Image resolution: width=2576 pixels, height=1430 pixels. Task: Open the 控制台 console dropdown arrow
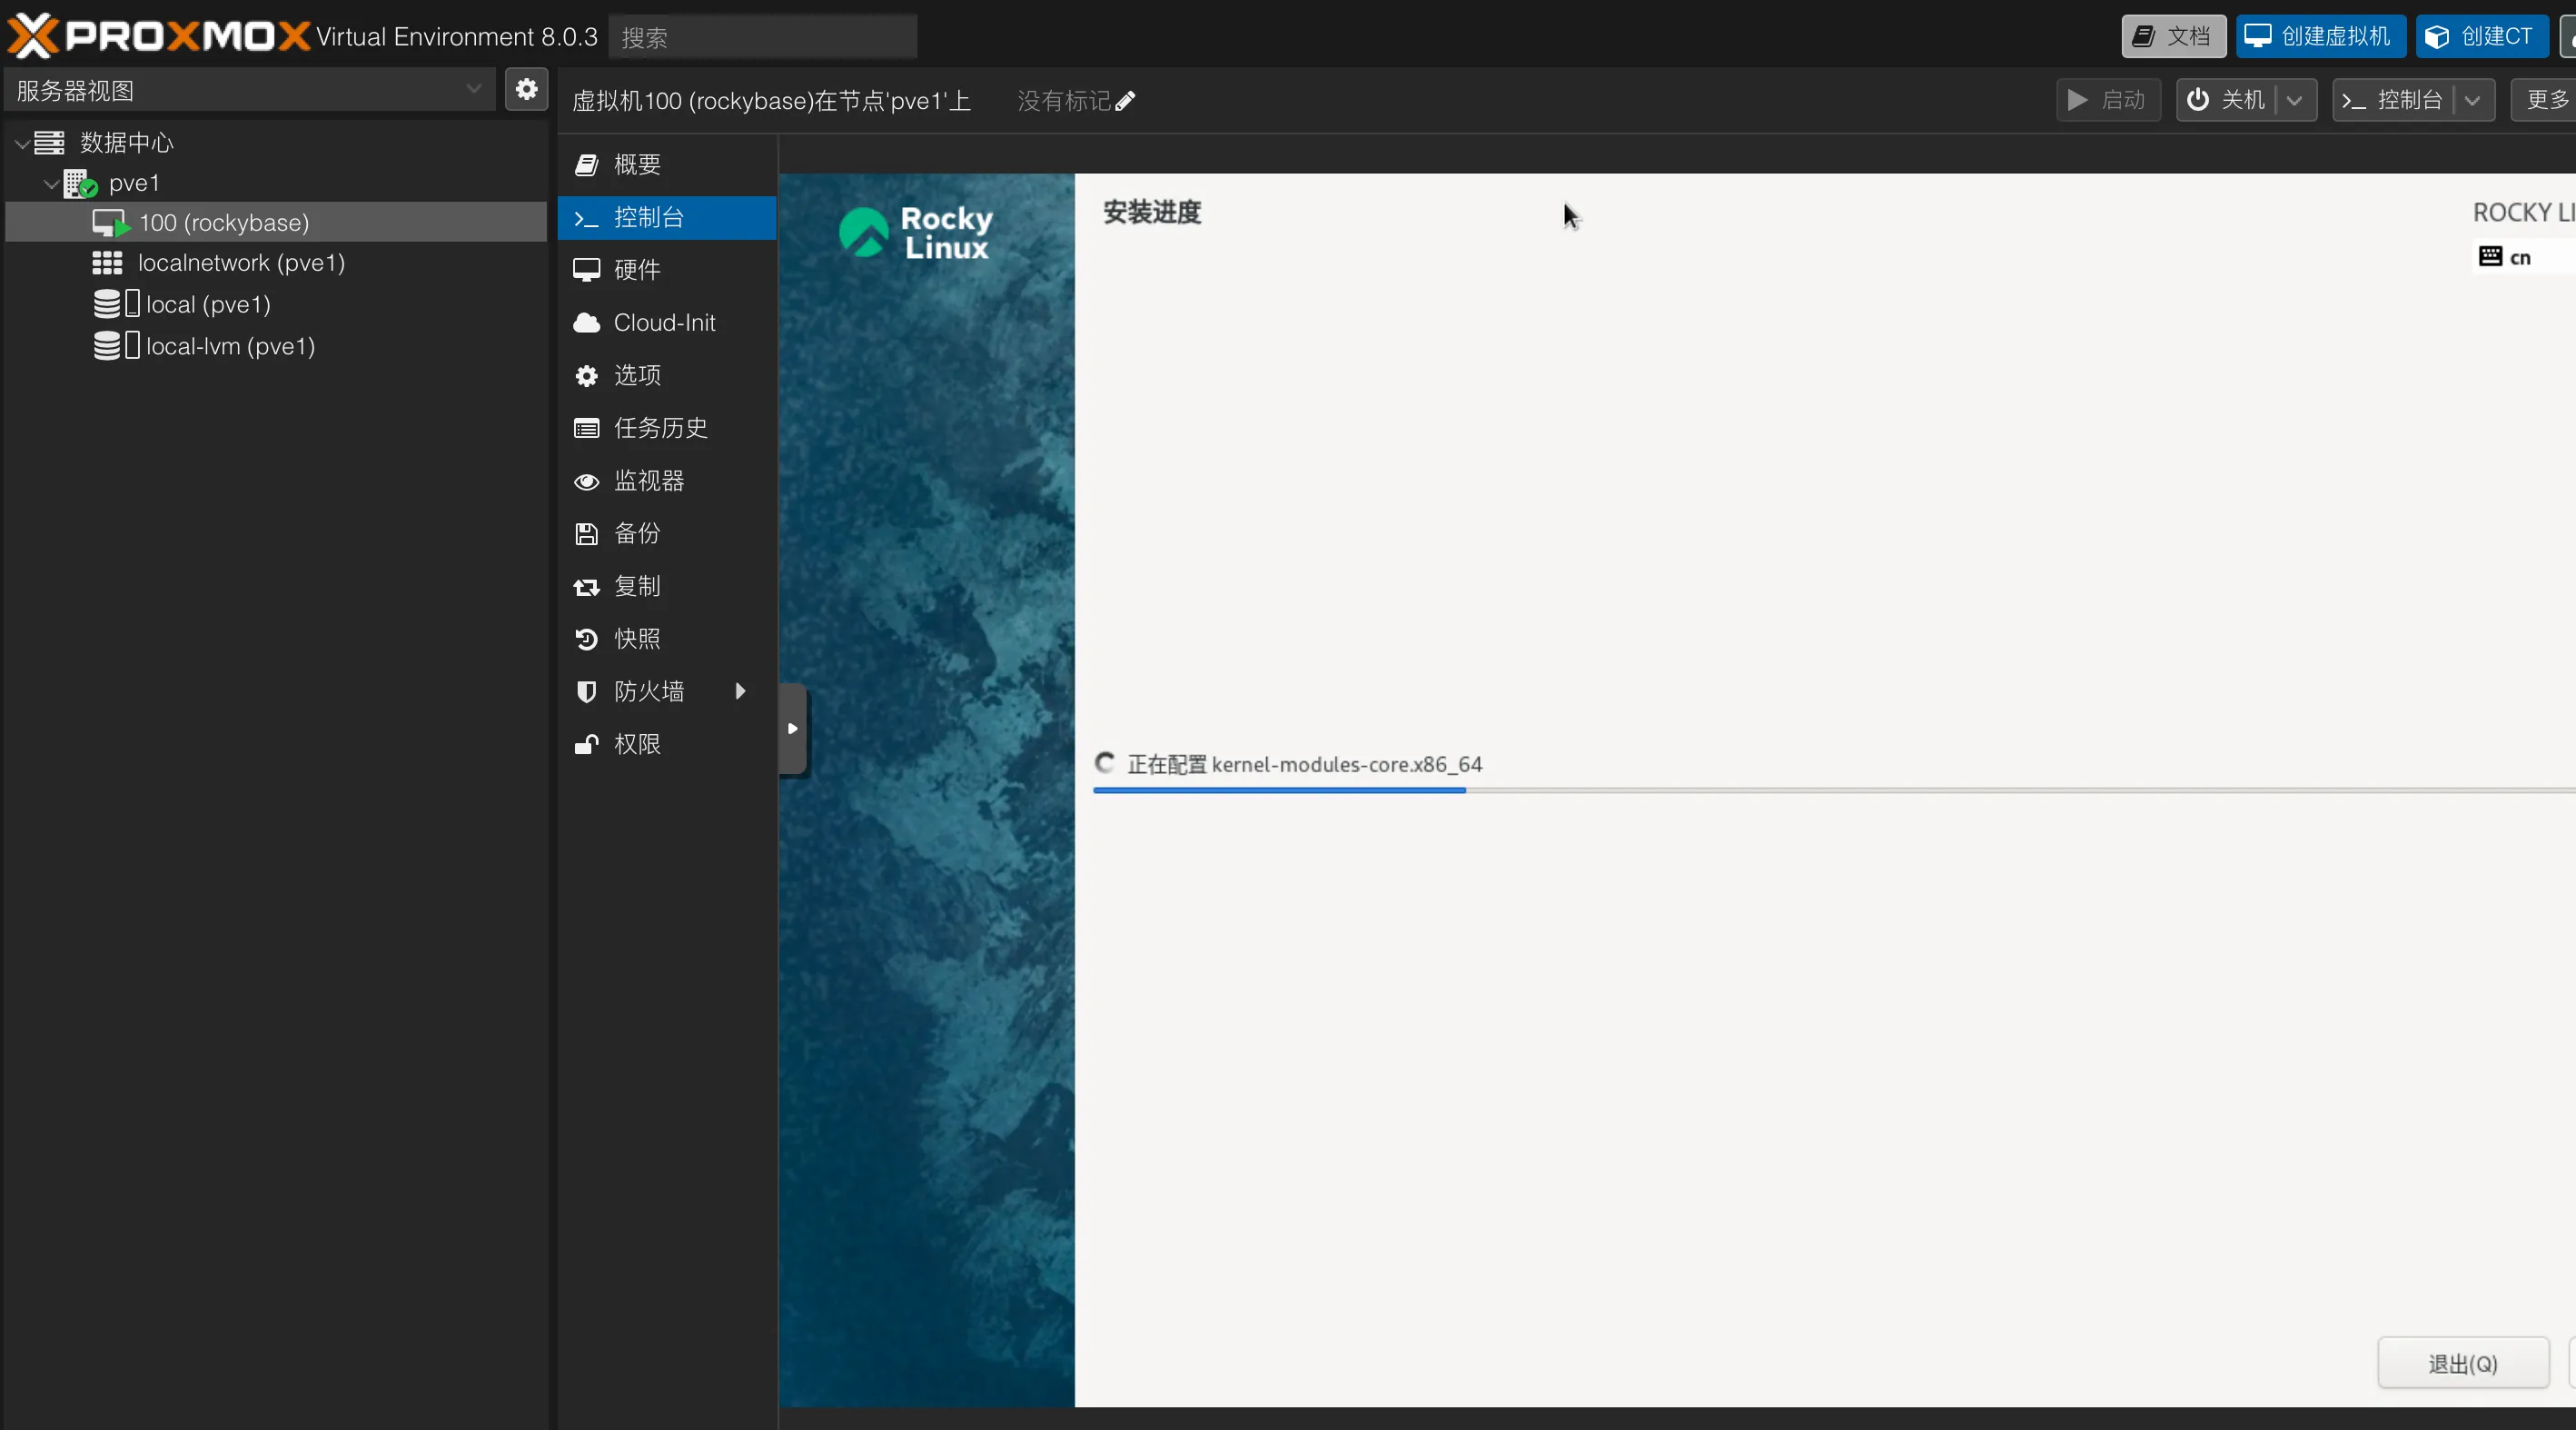[x=2473, y=100]
